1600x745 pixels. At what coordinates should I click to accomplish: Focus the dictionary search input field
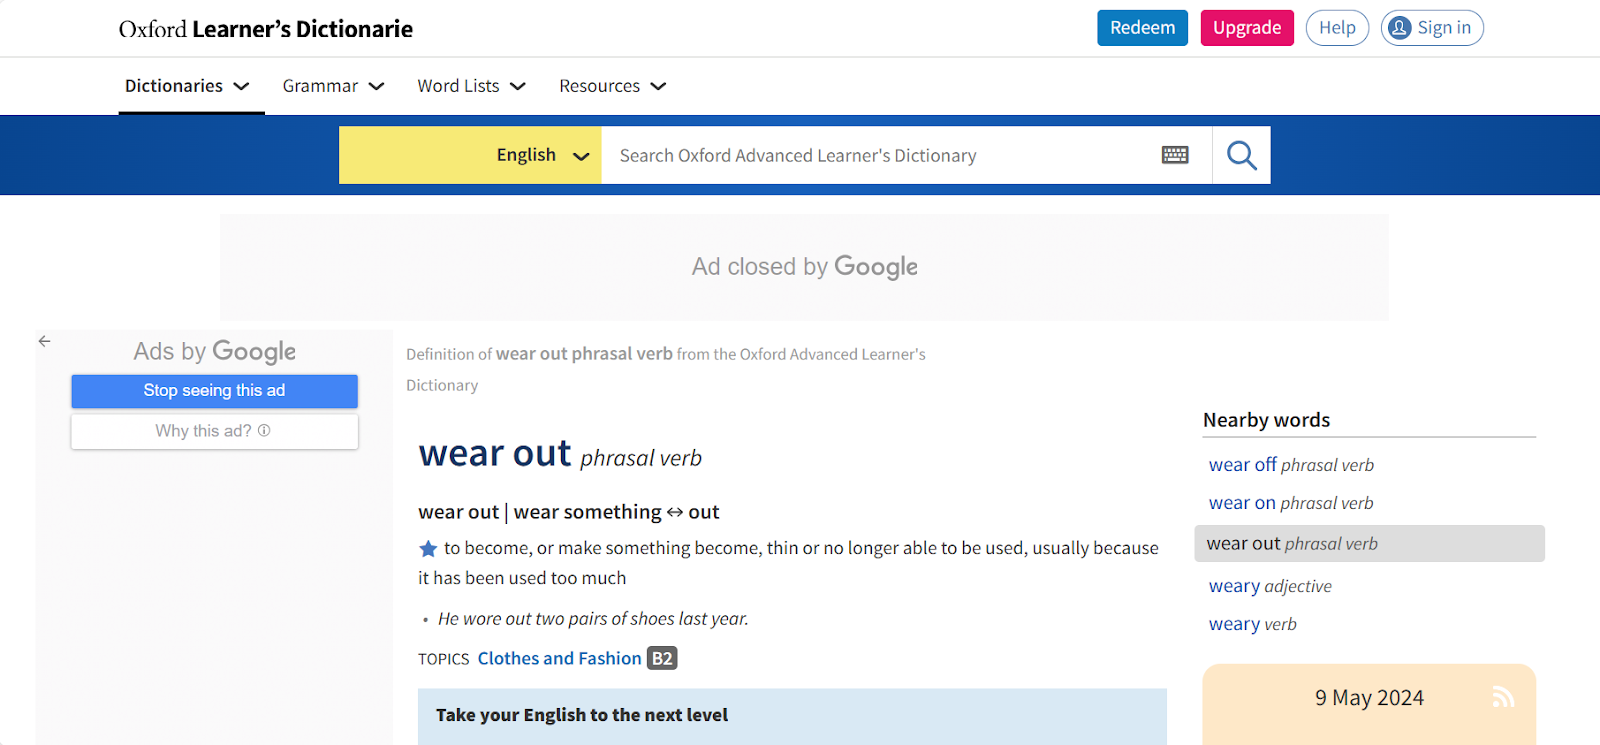[x=878, y=155]
